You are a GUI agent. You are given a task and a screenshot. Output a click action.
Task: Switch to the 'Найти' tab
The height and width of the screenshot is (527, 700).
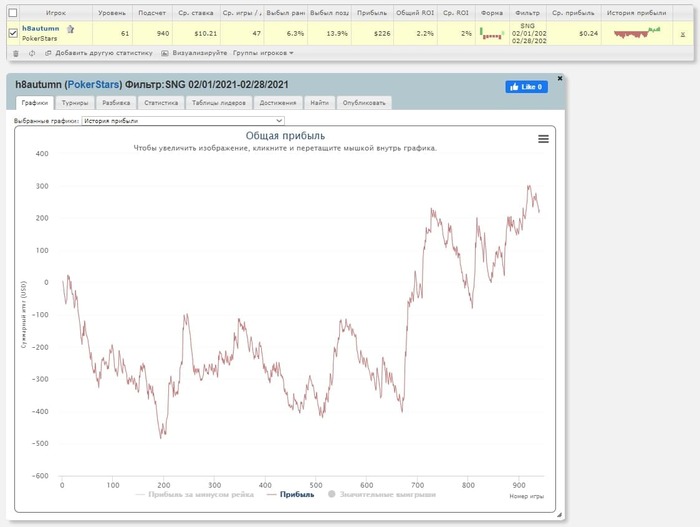pyautogui.click(x=320, y=103)
